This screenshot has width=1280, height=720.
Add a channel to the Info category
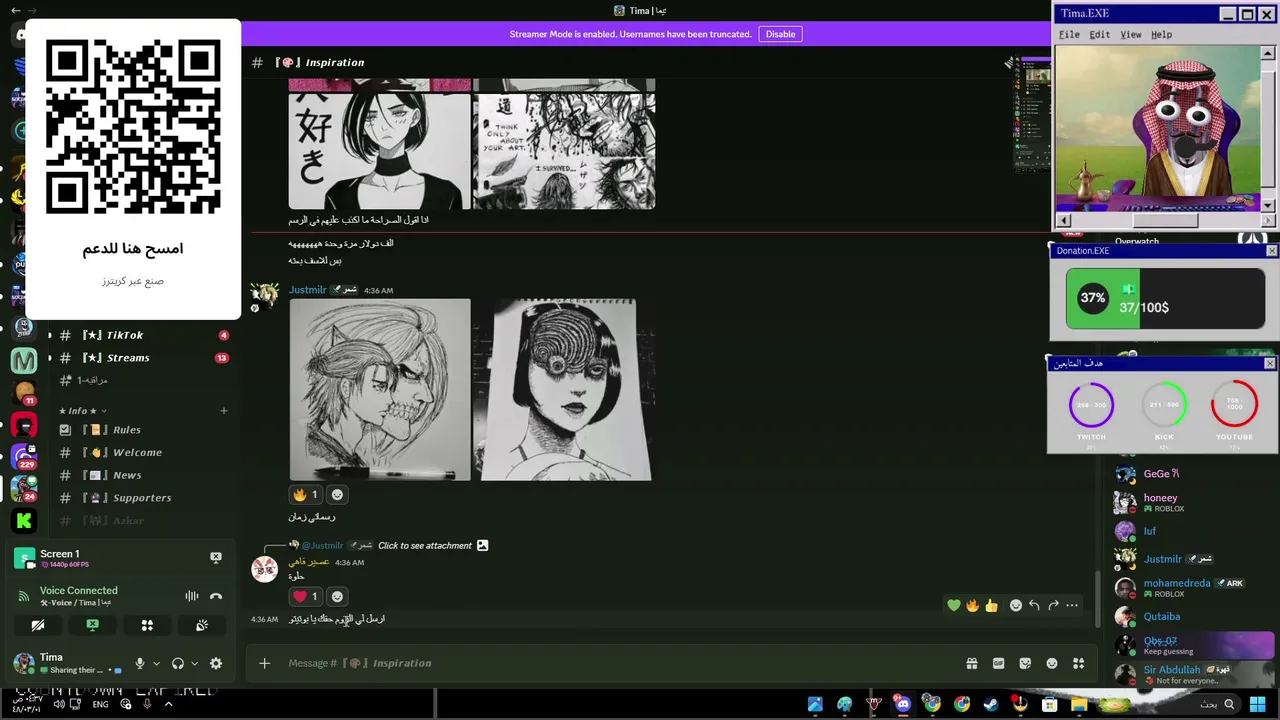click(x=224, y=410)
